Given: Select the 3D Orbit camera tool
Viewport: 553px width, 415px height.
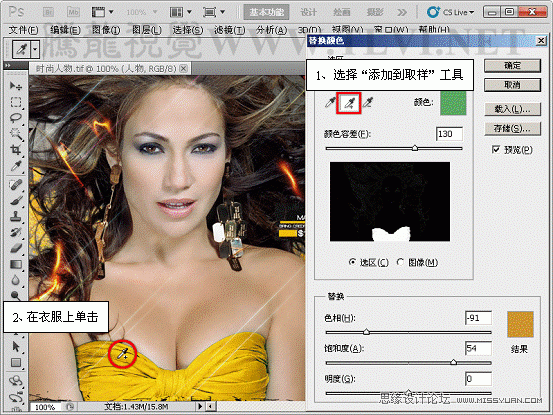Looking at the screenshot, I should point(16,397).
